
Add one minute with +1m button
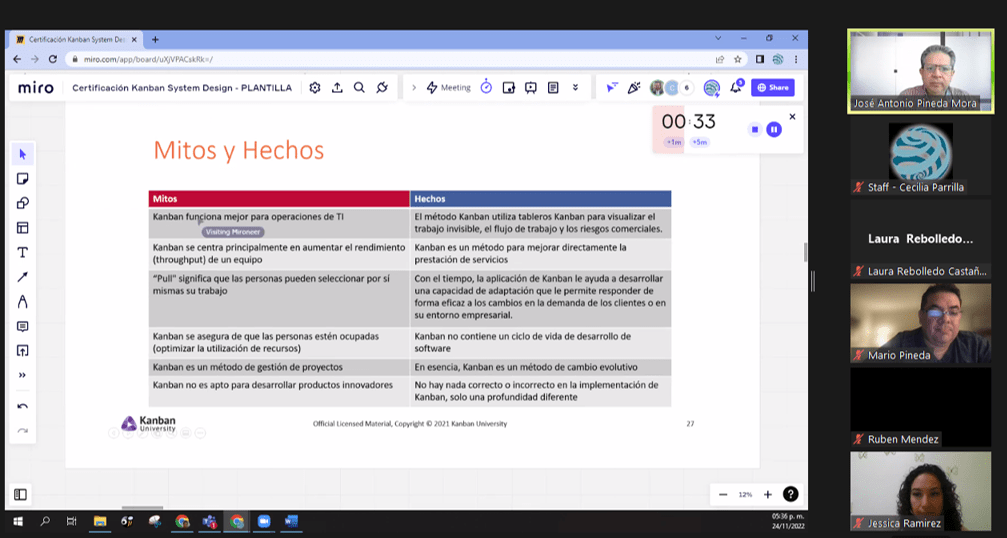tap(674, 142)
